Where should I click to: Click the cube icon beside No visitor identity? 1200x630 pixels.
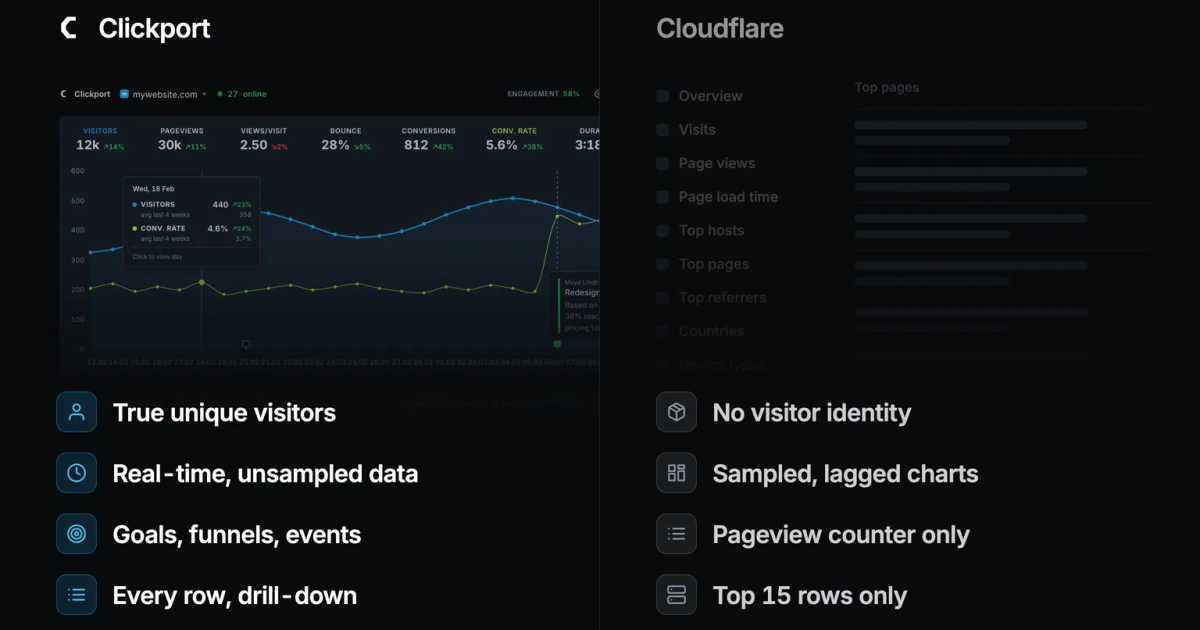click(x=677, y=412)
